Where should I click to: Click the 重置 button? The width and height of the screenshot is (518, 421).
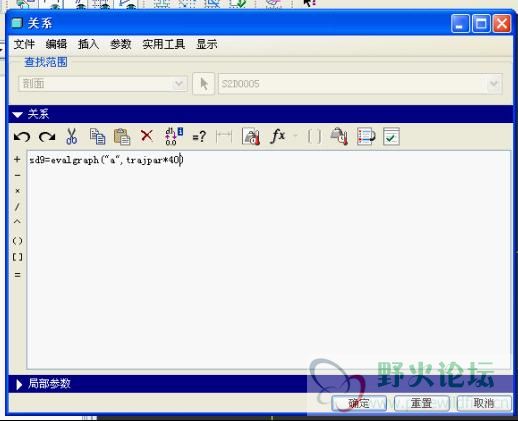coord(422,403)
